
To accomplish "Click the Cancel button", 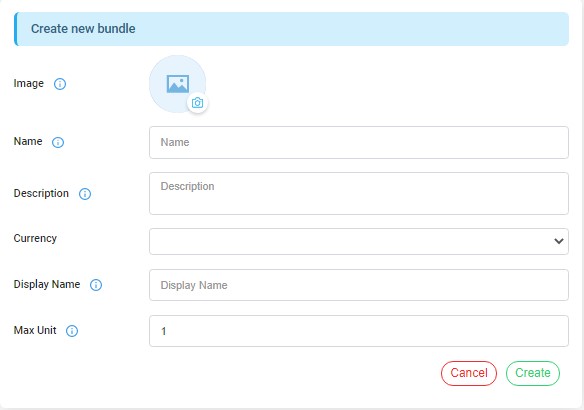I will [x=469, y=373].
